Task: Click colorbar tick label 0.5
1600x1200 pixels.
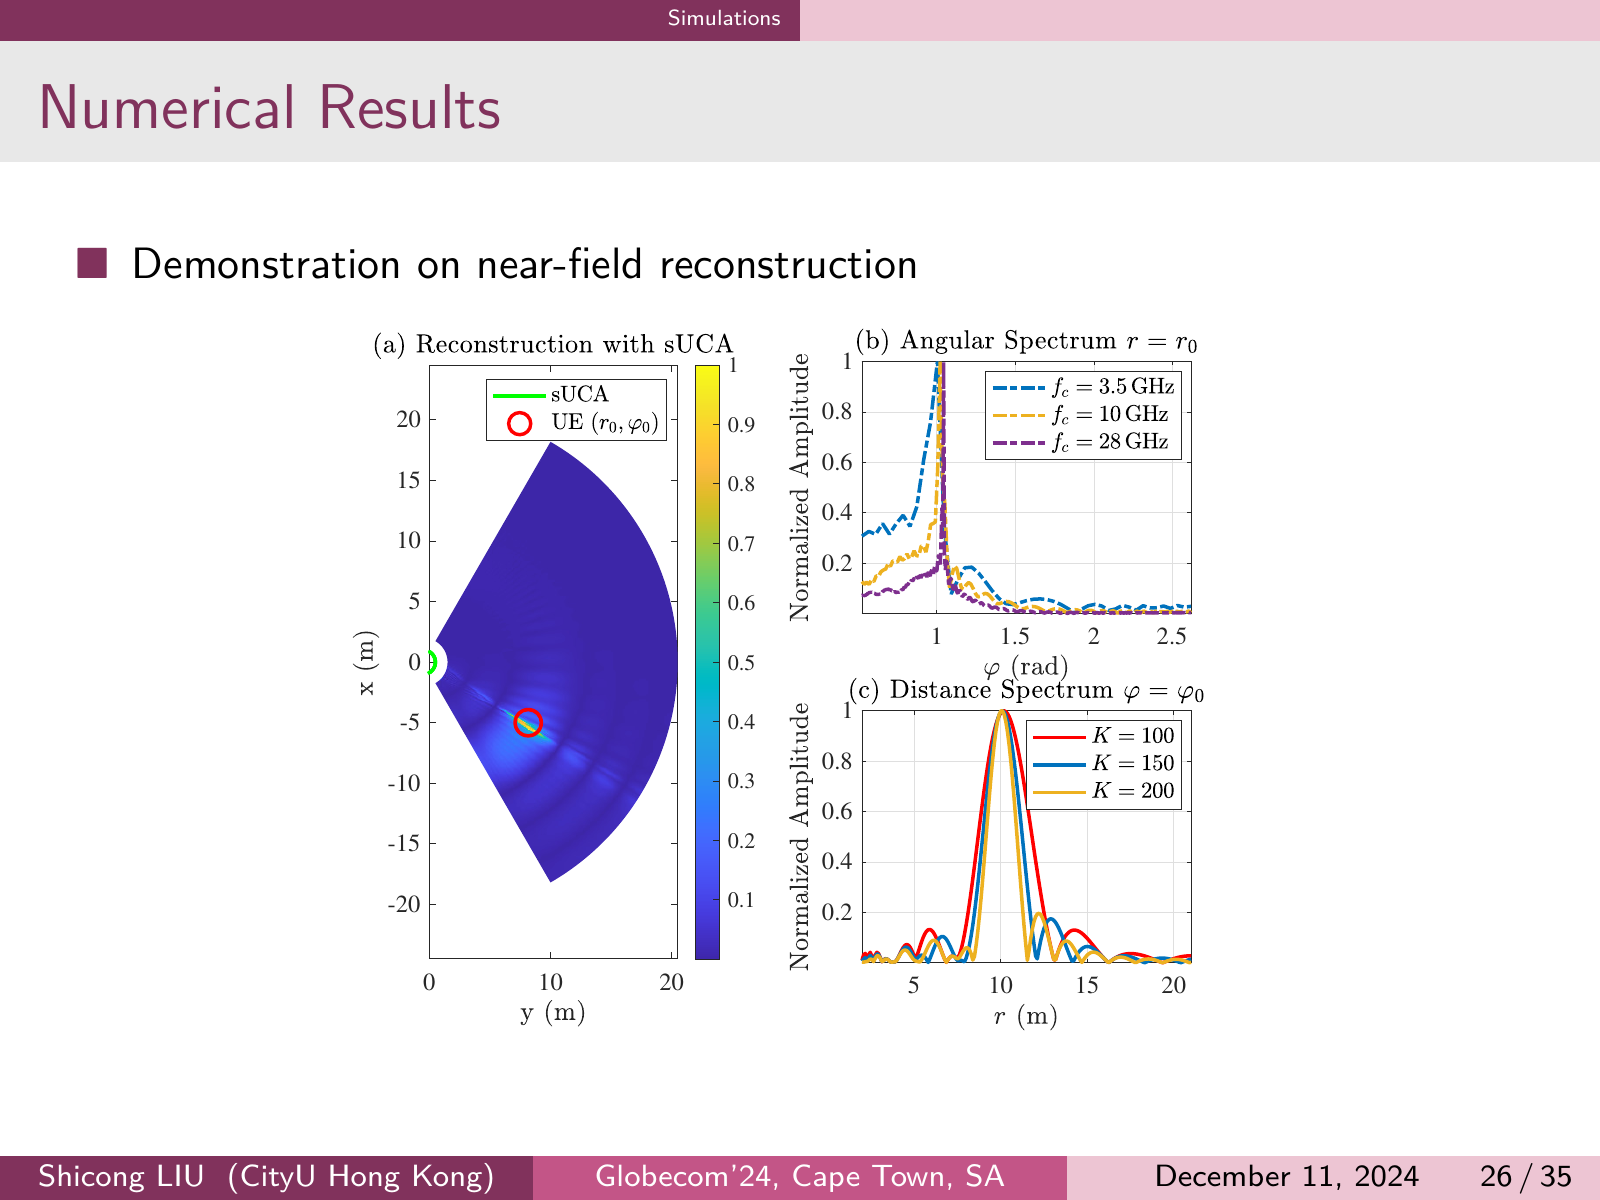Action: tap(741, 663)
